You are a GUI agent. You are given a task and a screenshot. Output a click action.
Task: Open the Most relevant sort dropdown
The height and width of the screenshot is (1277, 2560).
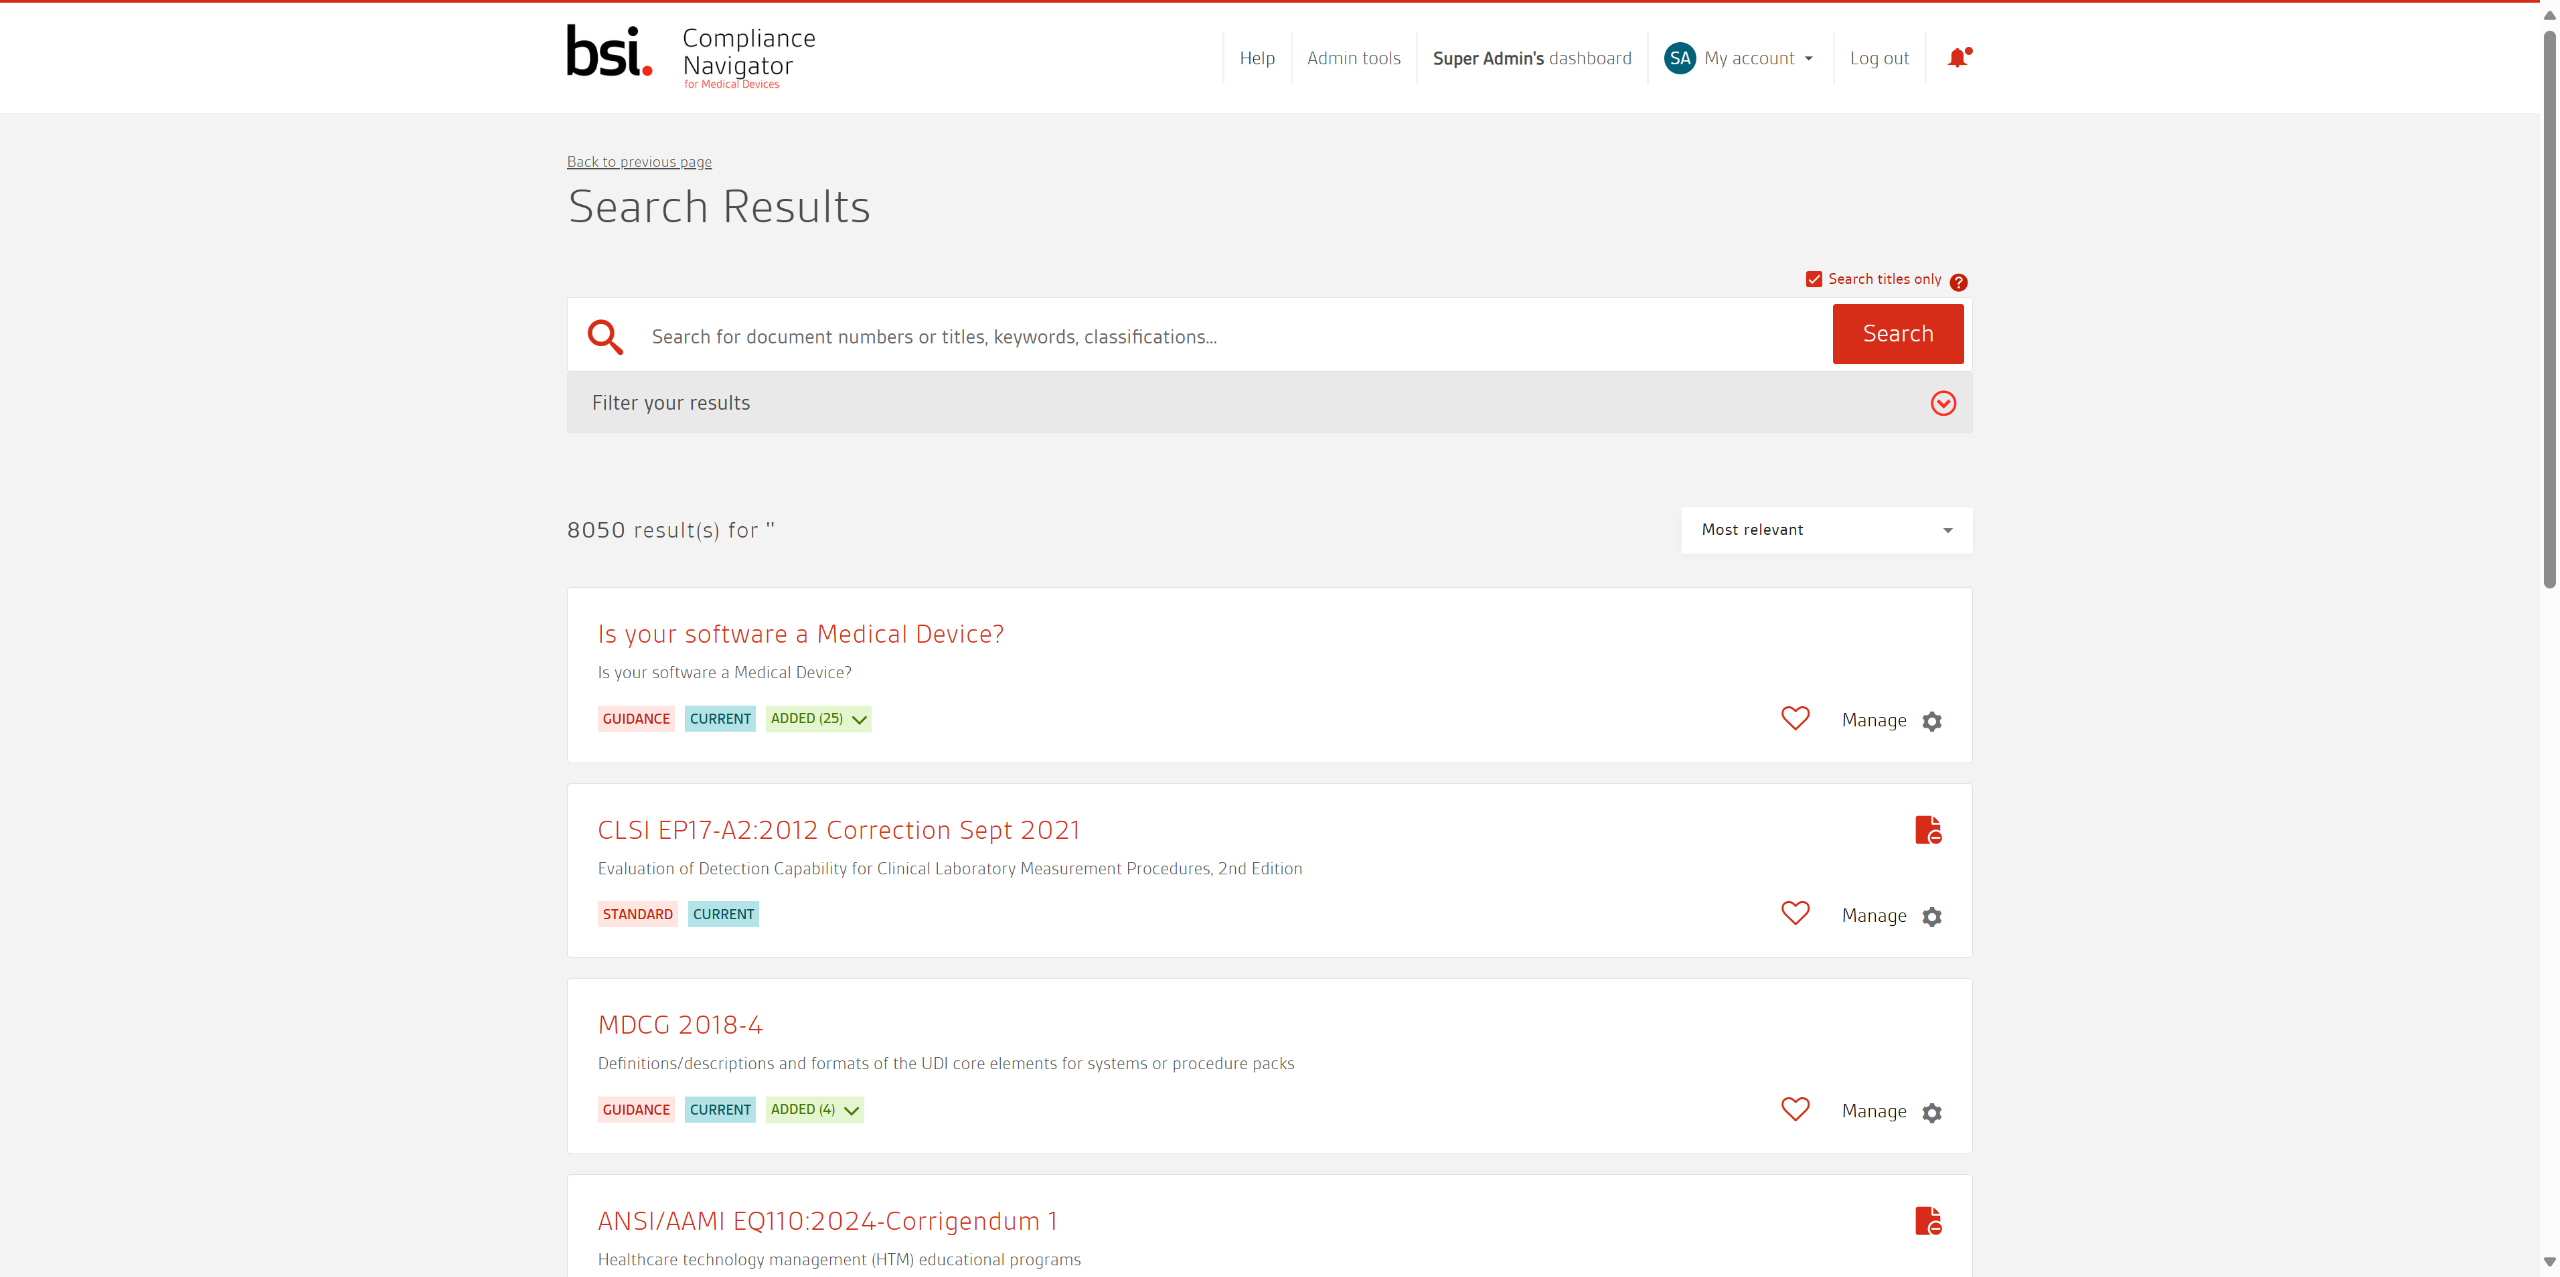coord(1826,530)
